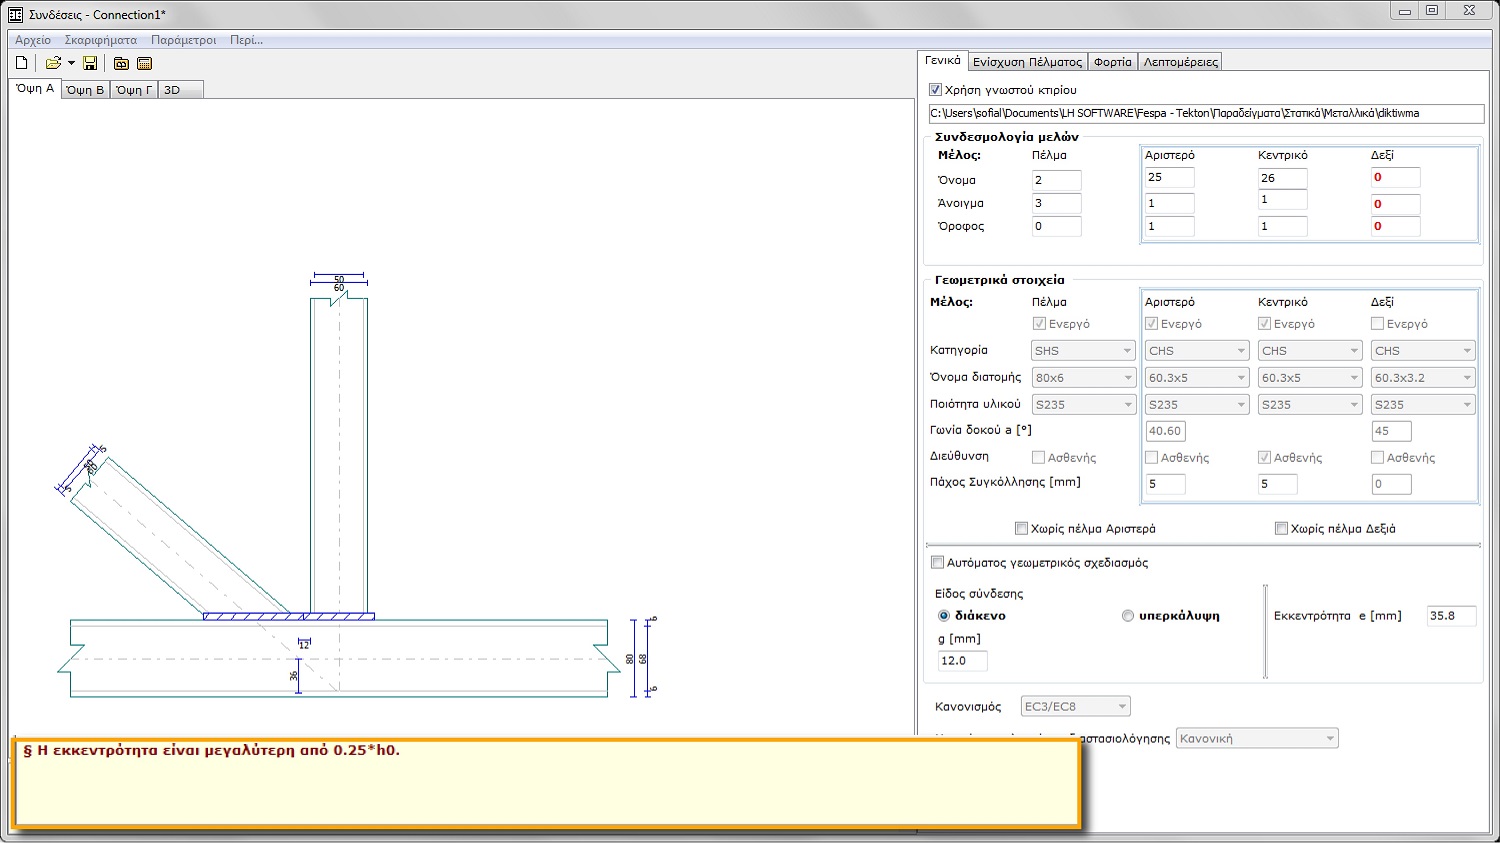Enable 'Χωρίς πέλμα Αριστερά' checkbox
This screenshot has width=1500, height=843.
(x=1021, y=528)
